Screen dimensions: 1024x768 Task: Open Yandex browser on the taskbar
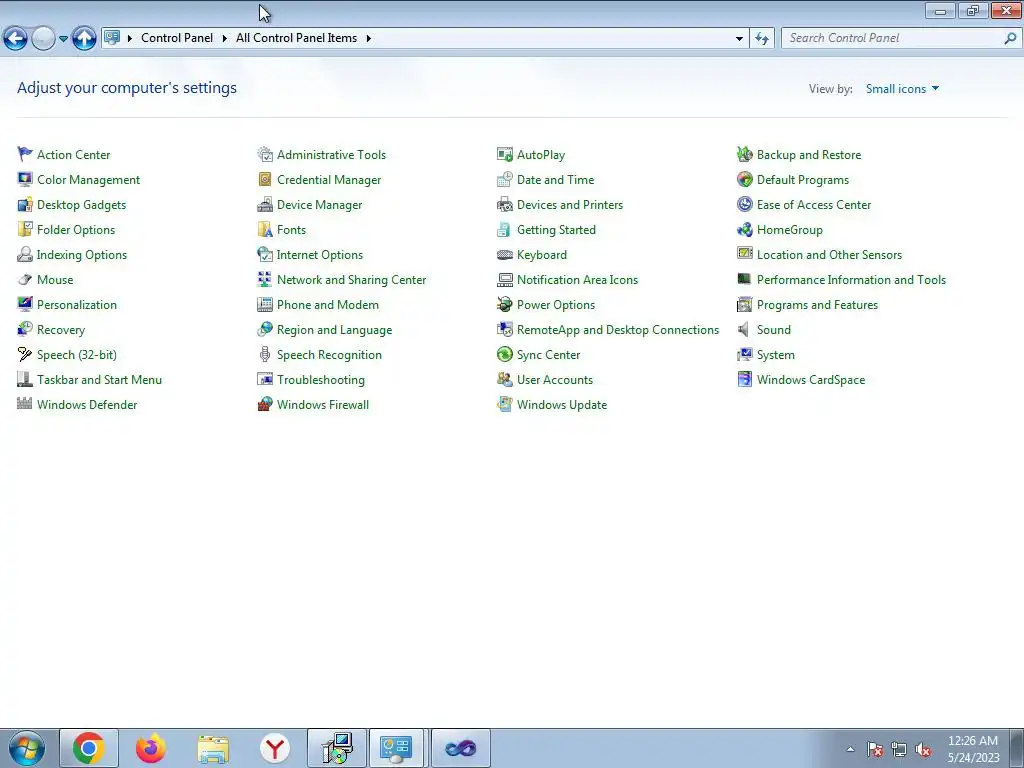coord(275,748)
